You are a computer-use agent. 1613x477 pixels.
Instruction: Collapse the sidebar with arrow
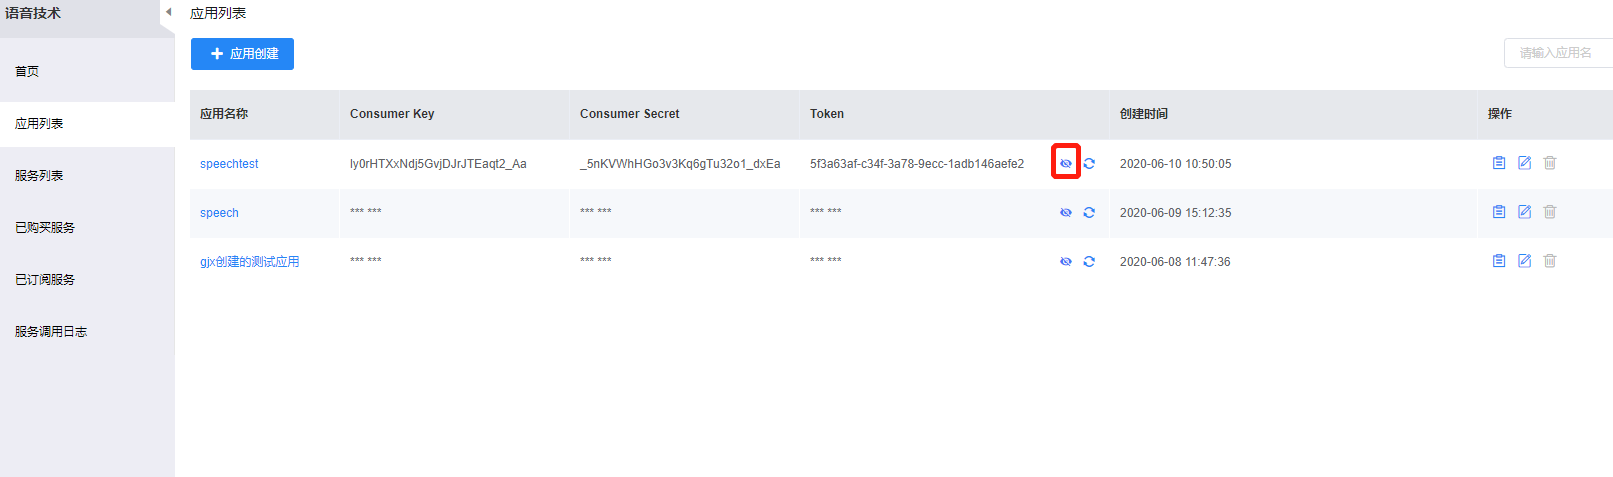pos(168,12)
